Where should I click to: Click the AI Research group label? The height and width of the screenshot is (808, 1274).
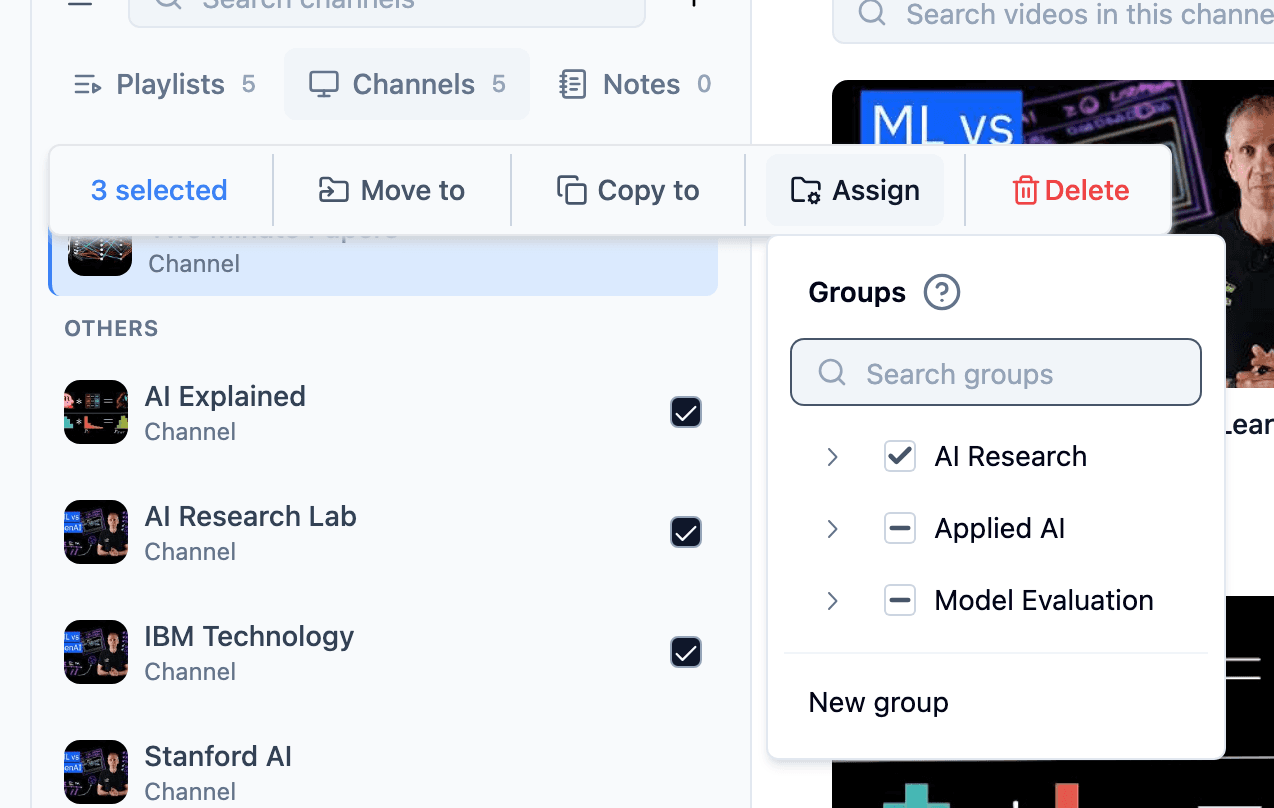click(x=1010, y=457)
